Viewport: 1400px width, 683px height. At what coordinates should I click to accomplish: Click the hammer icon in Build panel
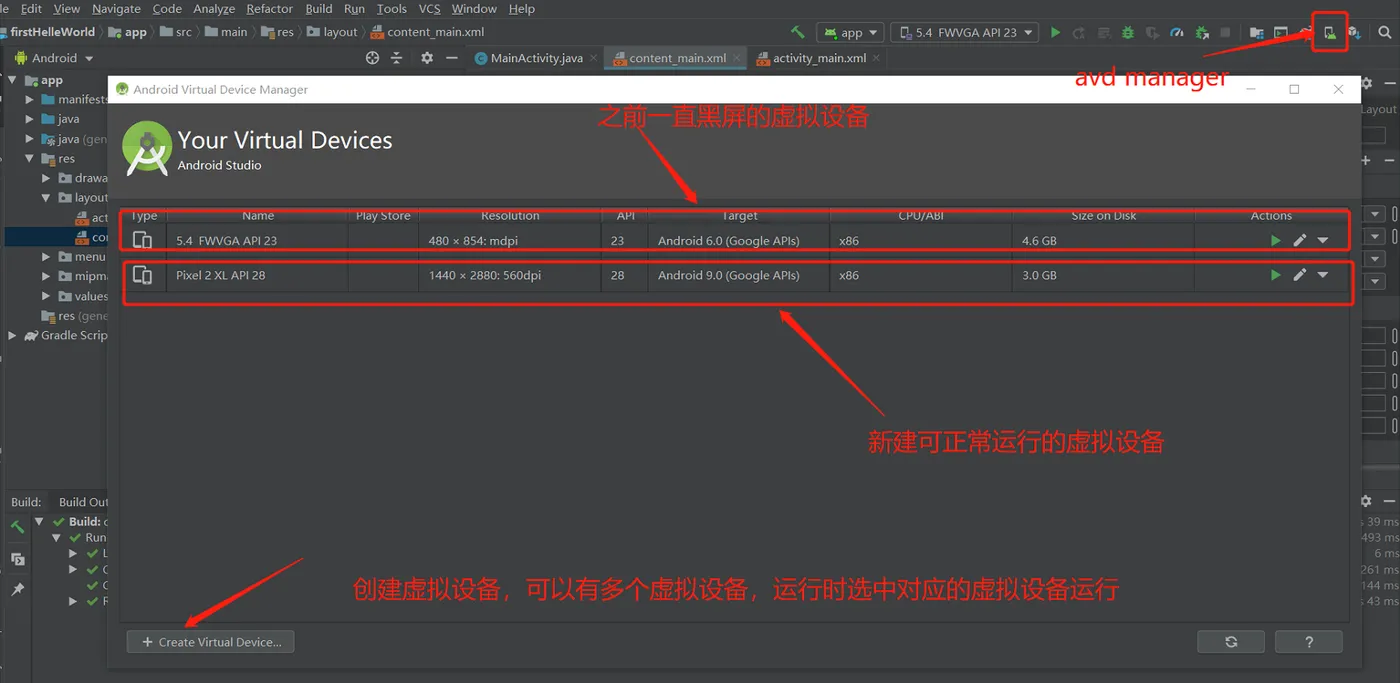click(x=17, y=526)
